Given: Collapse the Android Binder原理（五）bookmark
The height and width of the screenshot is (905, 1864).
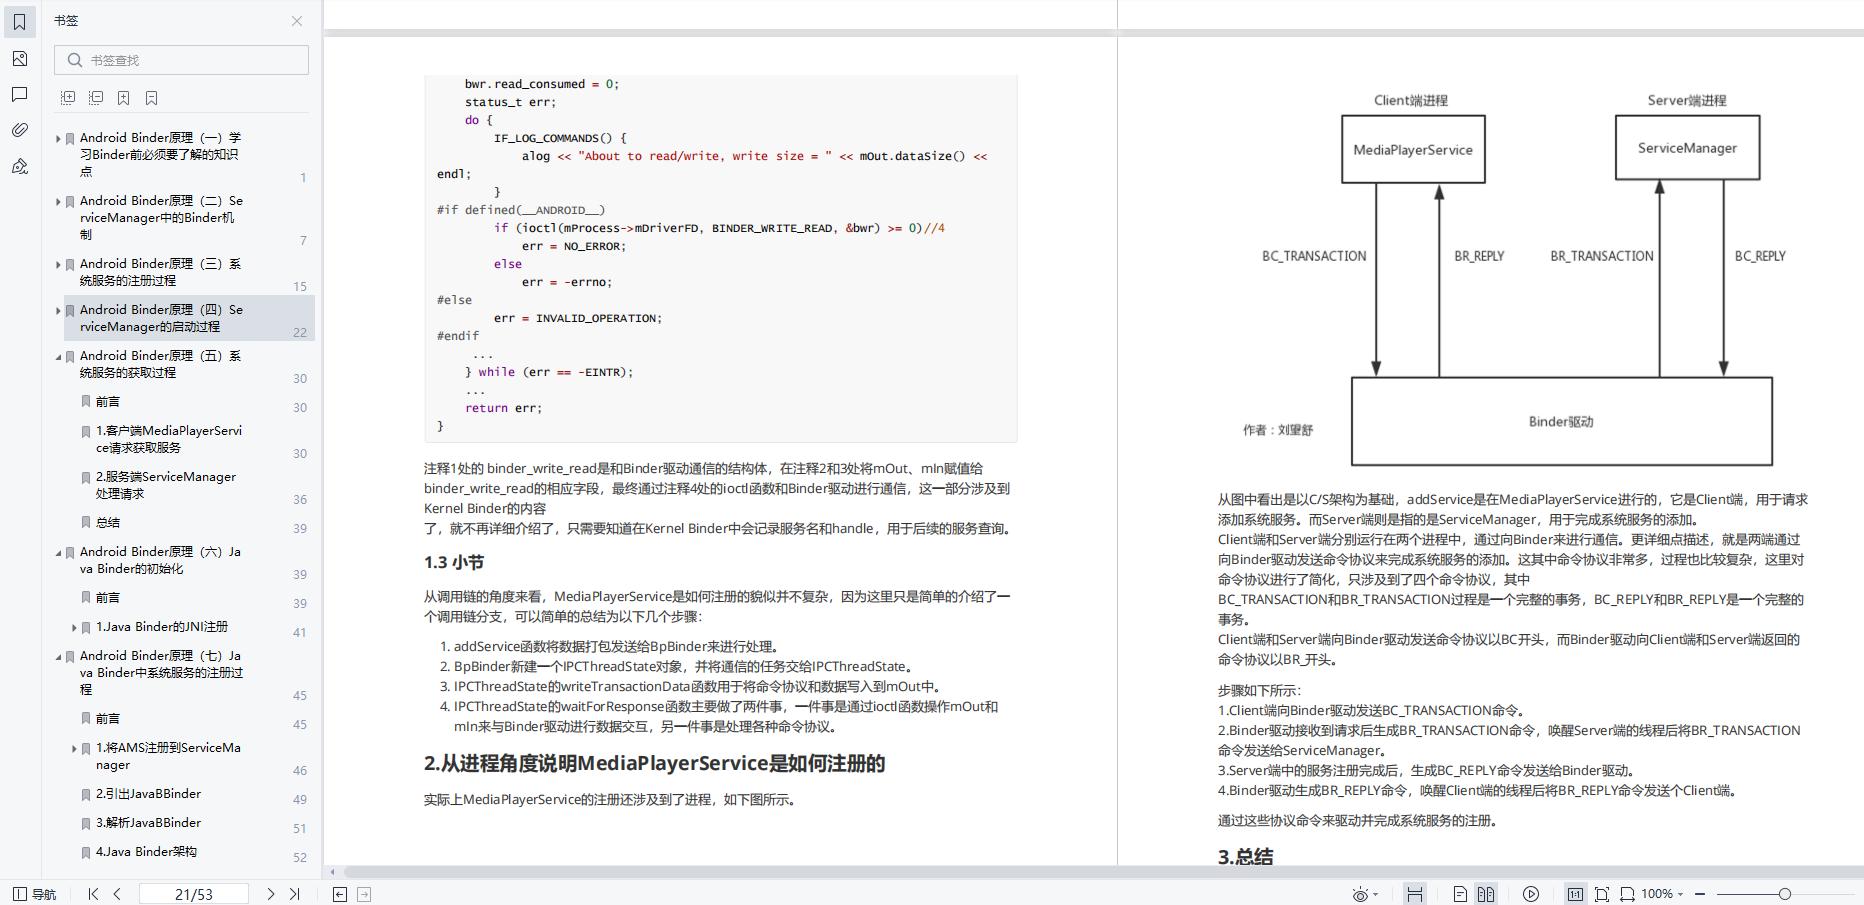Looking at the screenshot, I should [58, 357].
